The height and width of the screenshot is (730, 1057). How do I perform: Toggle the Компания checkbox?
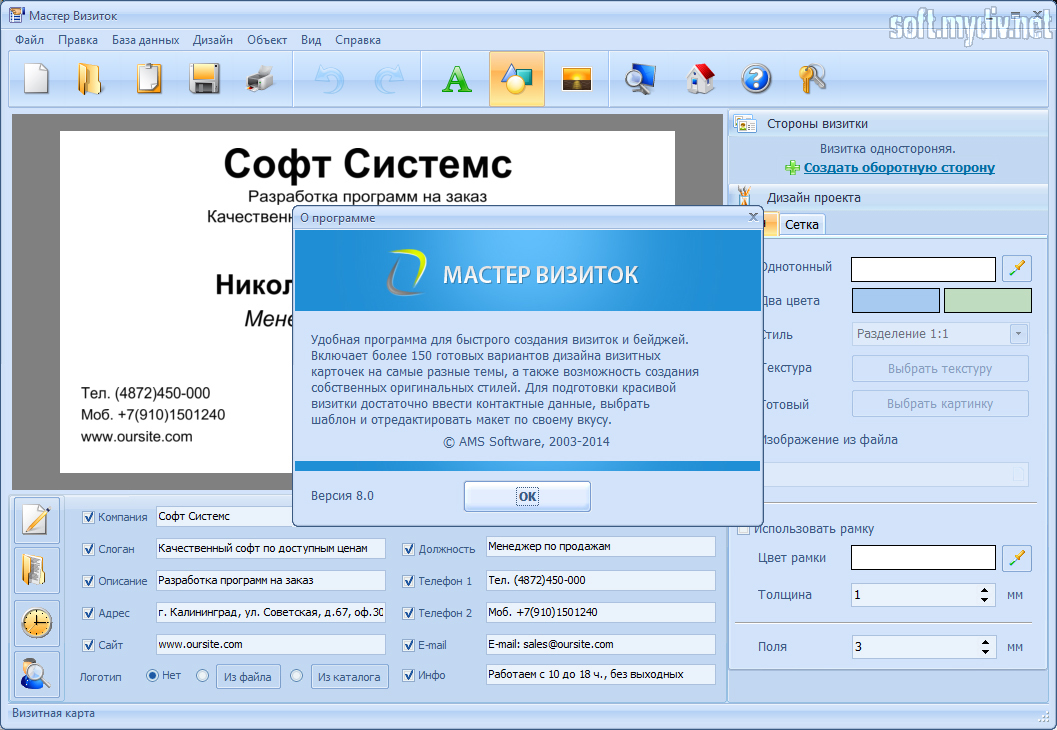[88, 517]
